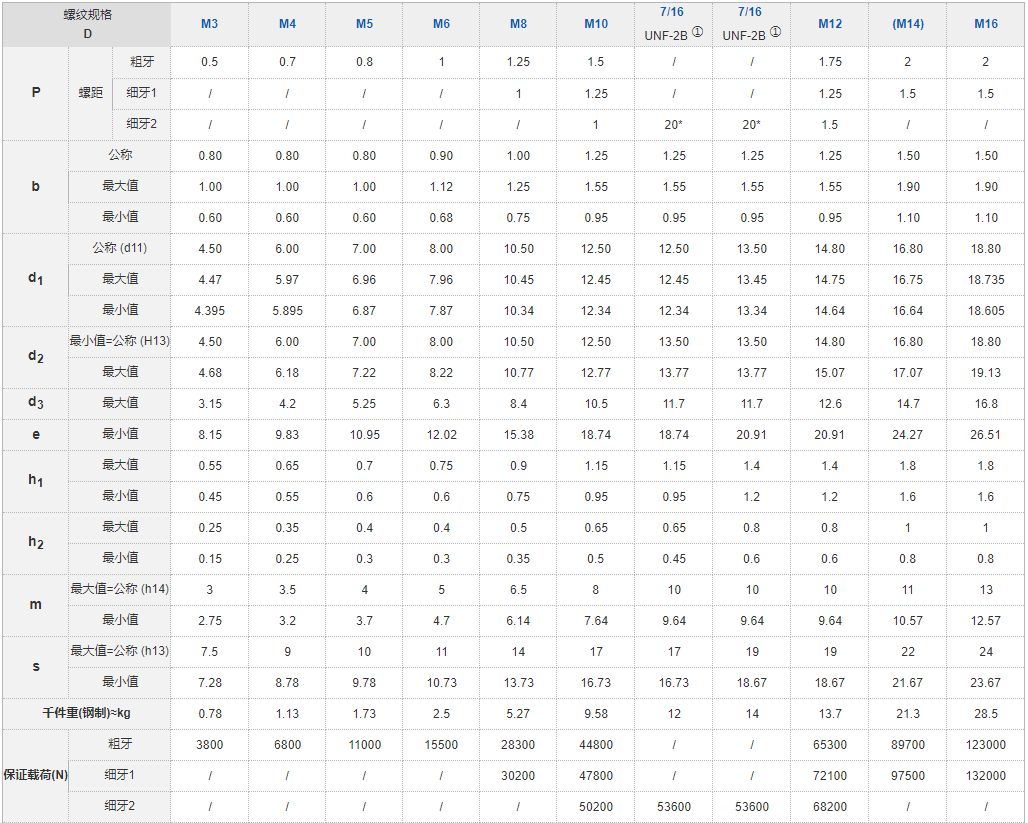The height and width of the screenshot is (823, 1028).
Task: Click the 44800 proof load cell
Action: [596, 745]
